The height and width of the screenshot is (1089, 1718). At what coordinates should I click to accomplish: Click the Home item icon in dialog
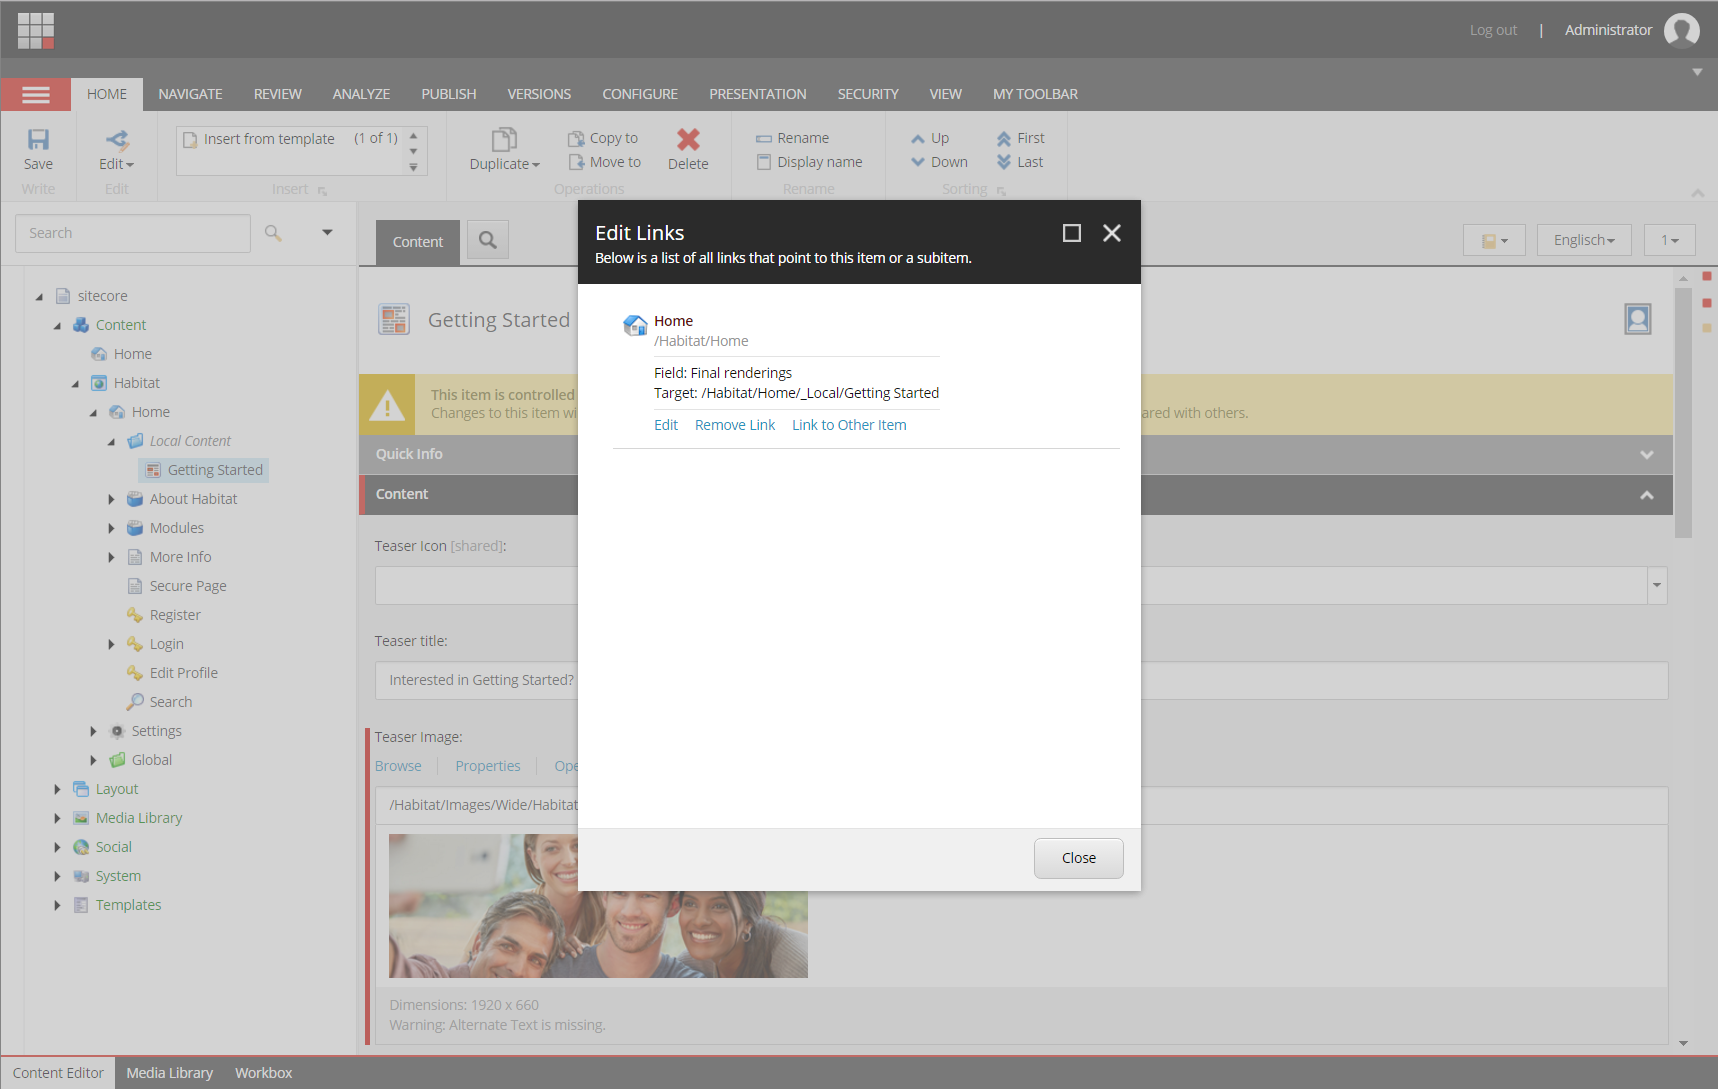pyautogui.click(x=635, y=325)
